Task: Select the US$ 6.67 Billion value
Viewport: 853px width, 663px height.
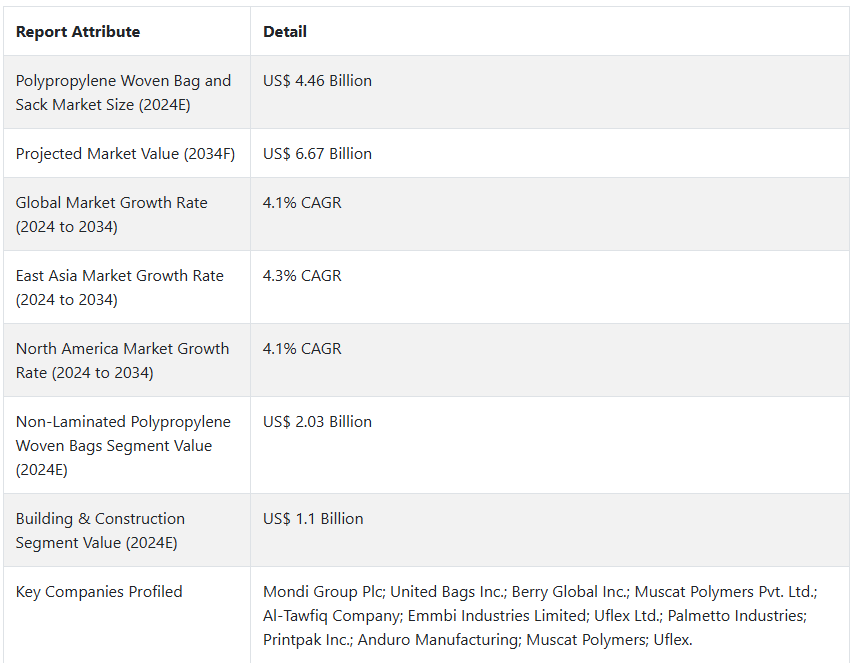Action: tap(317, 153)
